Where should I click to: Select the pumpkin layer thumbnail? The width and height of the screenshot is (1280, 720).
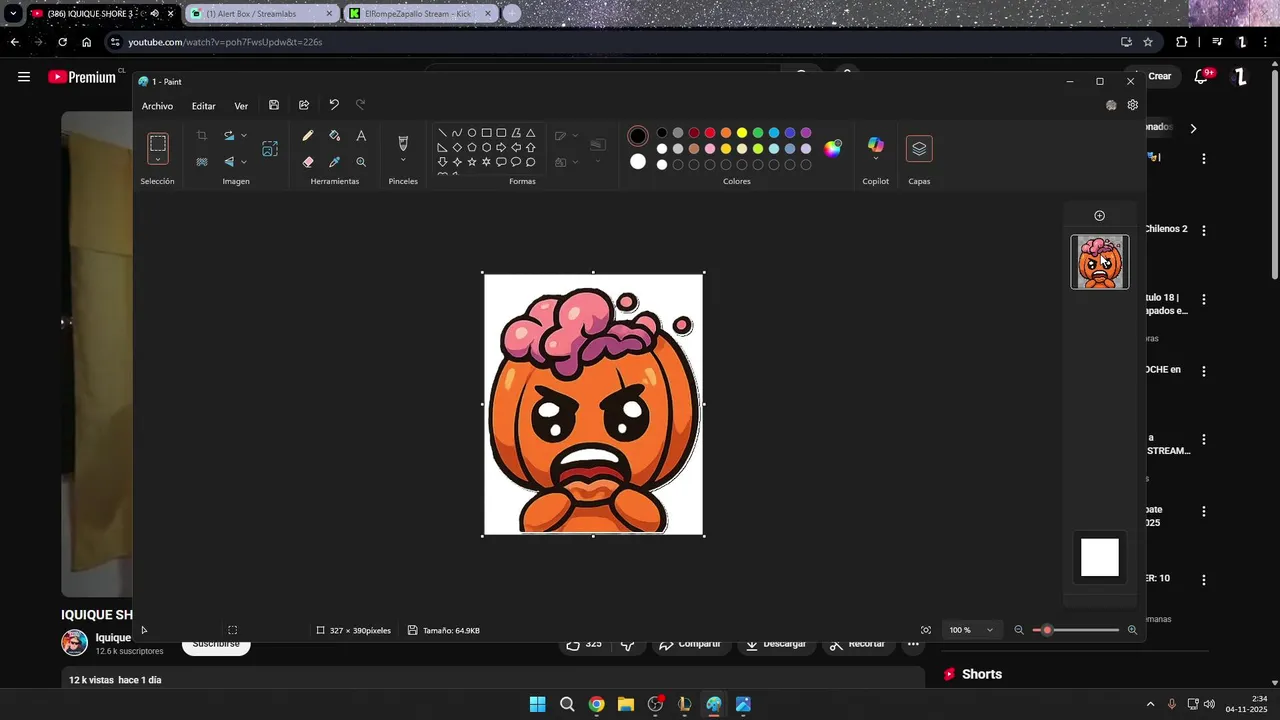click(x=1100, y=262)
